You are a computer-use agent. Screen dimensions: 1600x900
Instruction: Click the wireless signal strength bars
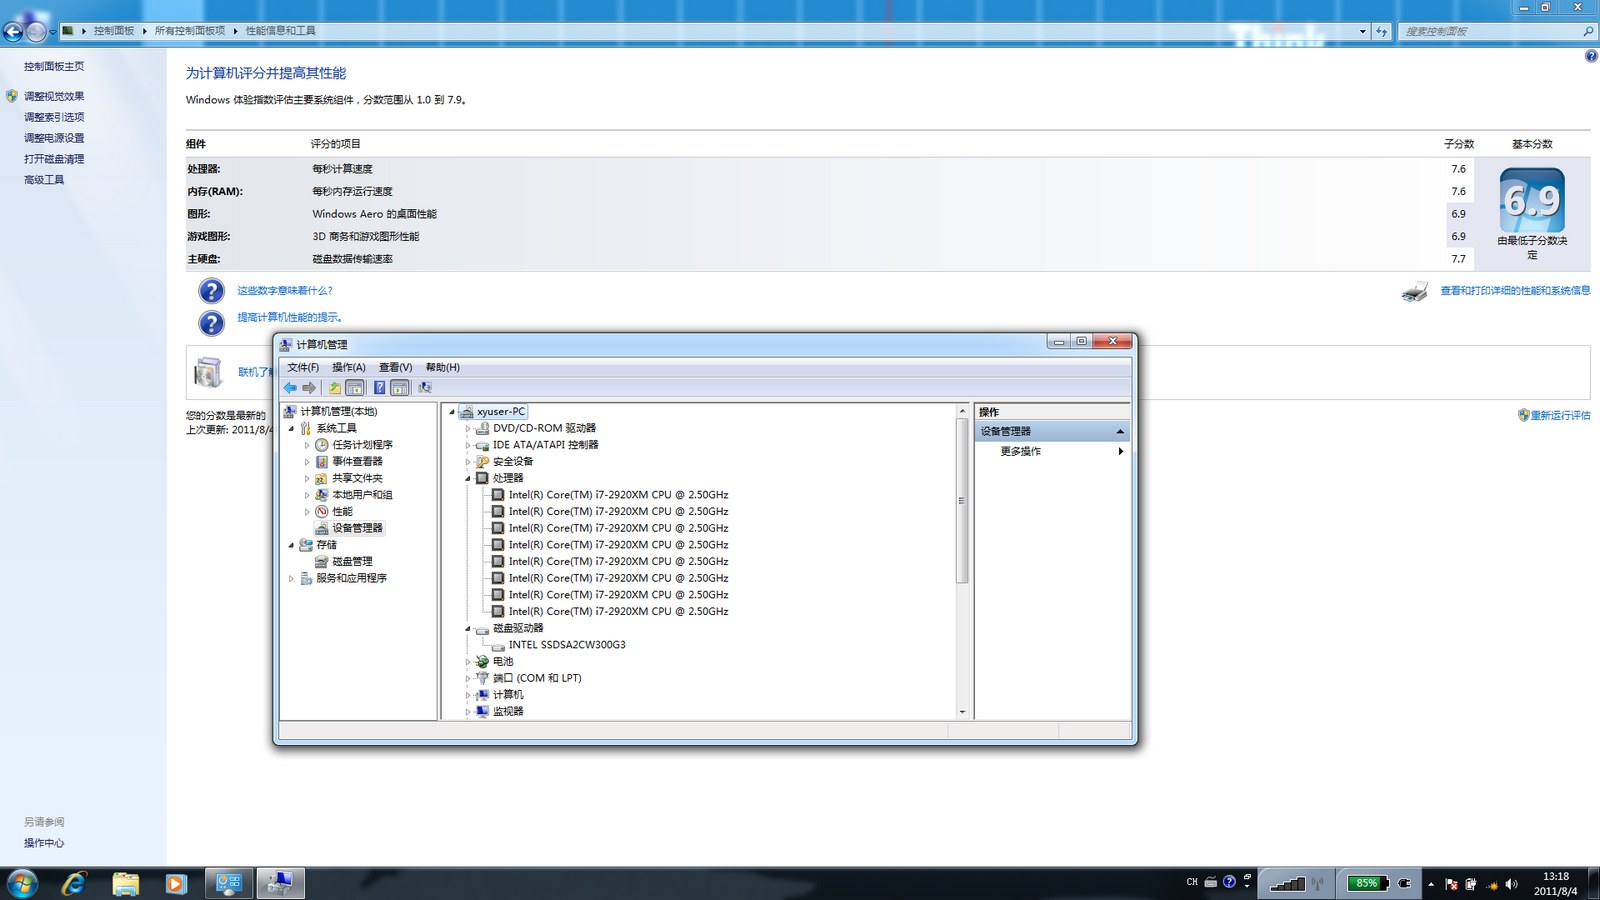[1287, 883]
